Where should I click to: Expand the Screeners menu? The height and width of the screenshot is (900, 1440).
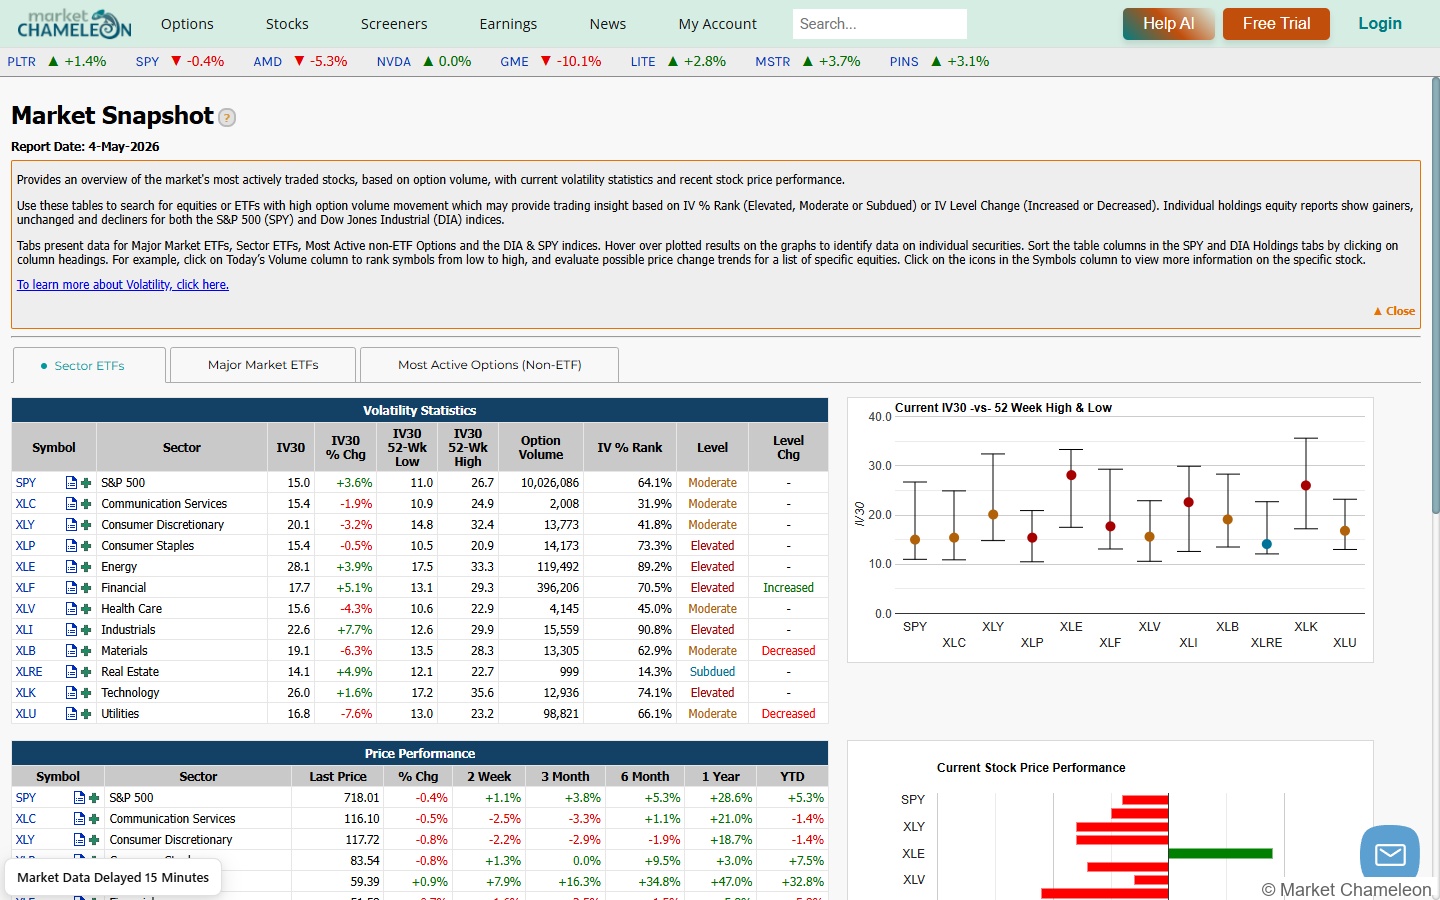[x=394, y=24]
